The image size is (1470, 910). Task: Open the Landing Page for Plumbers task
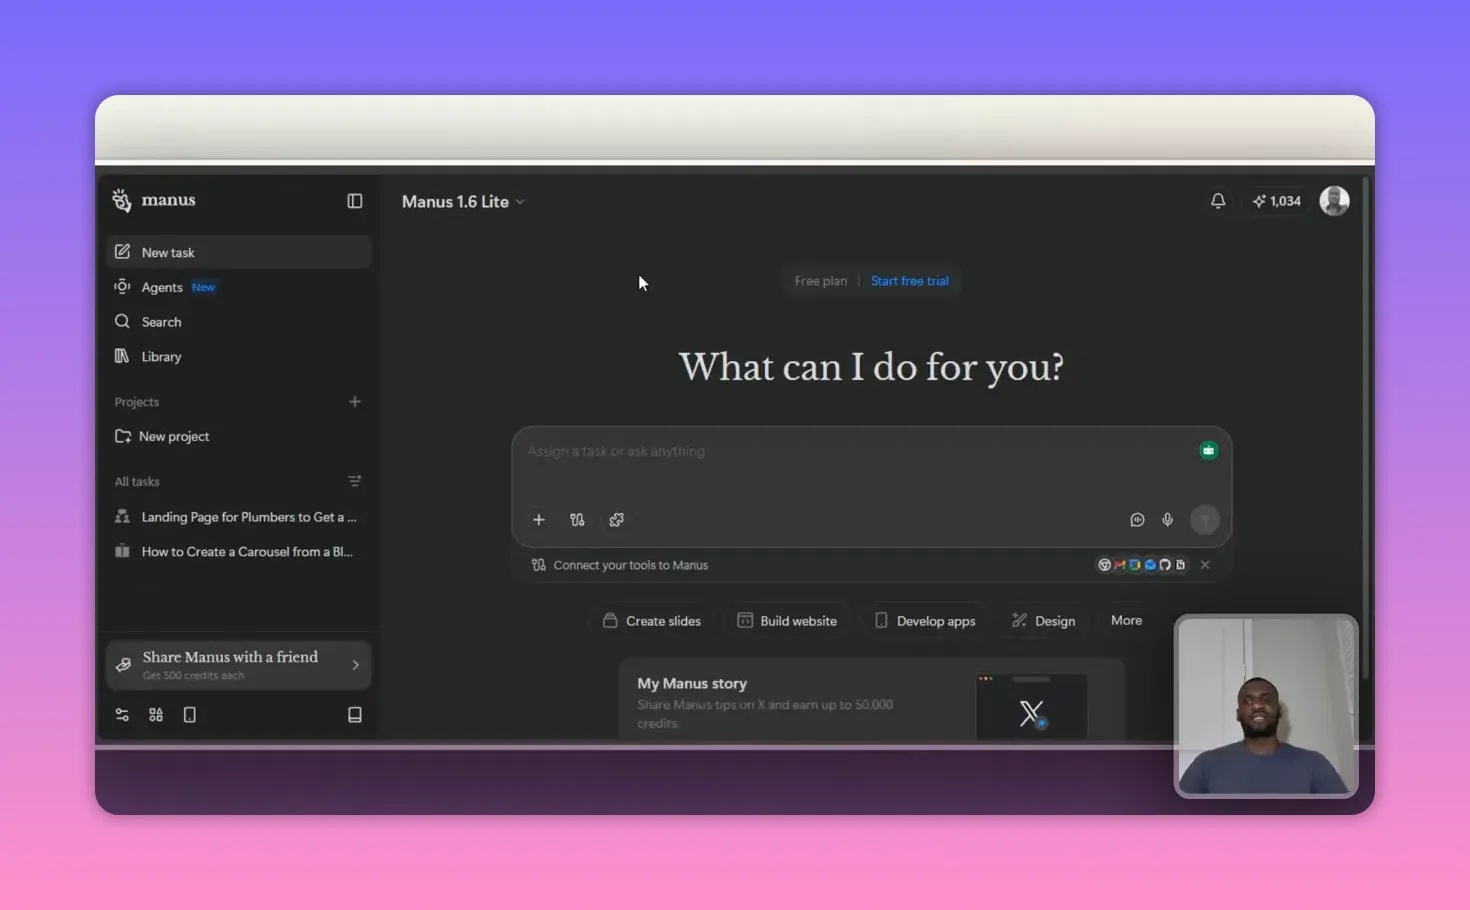click(238, 517)
